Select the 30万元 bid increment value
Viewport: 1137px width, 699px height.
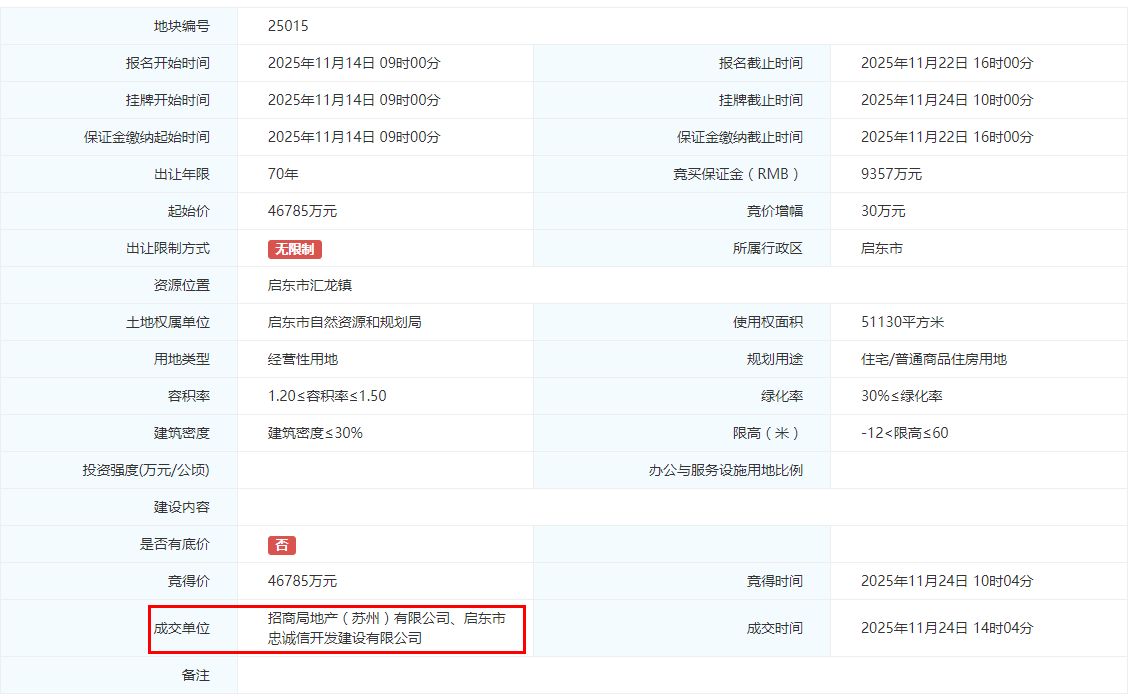click(x=883, y=211)
